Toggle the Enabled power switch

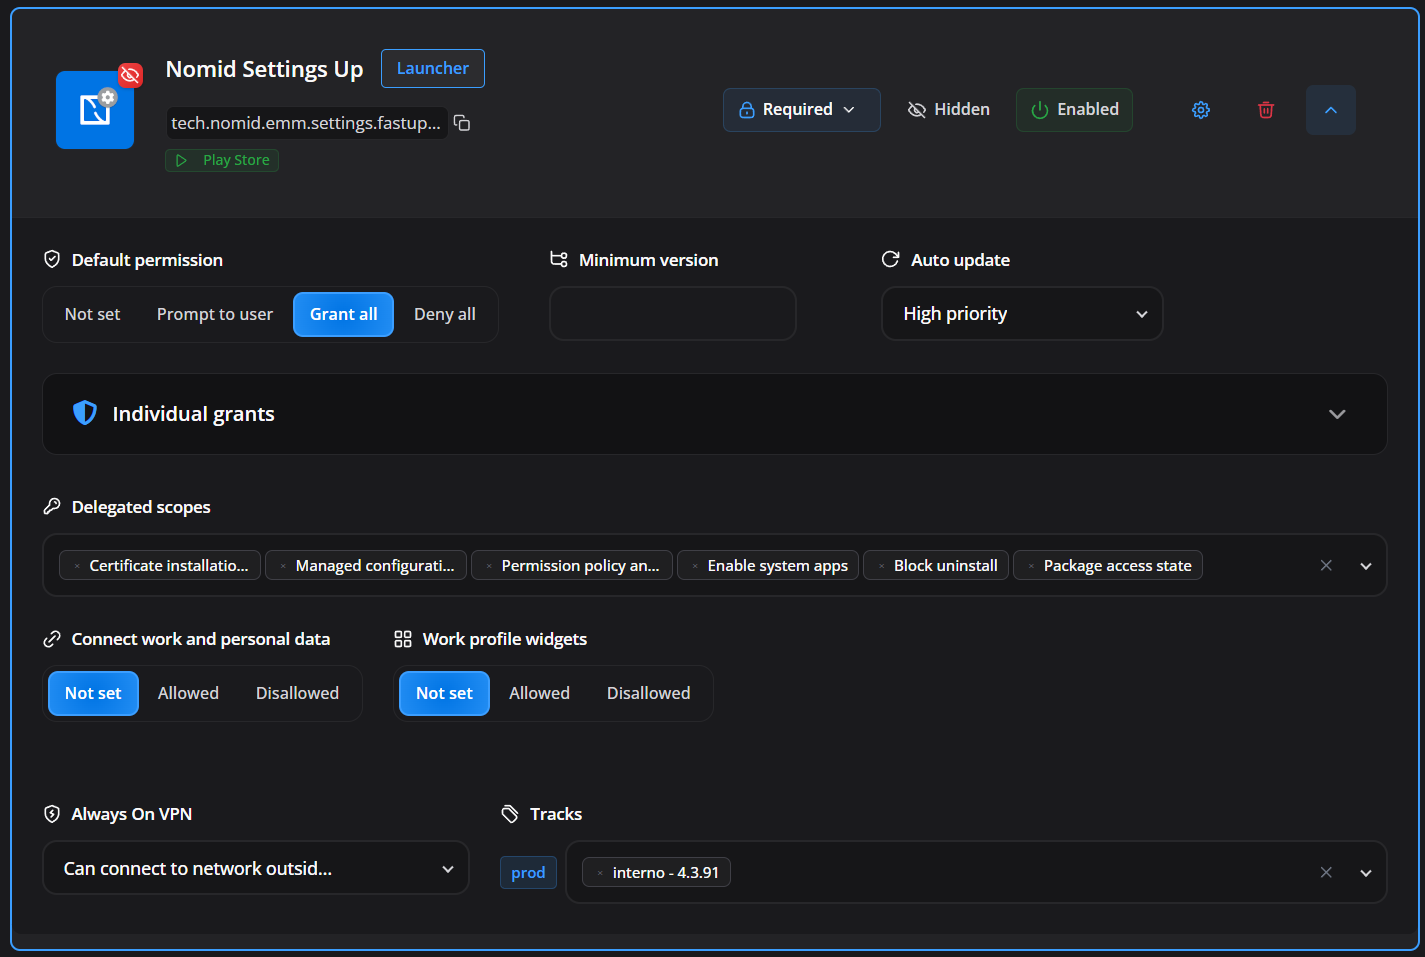[x=1074, y=110]
